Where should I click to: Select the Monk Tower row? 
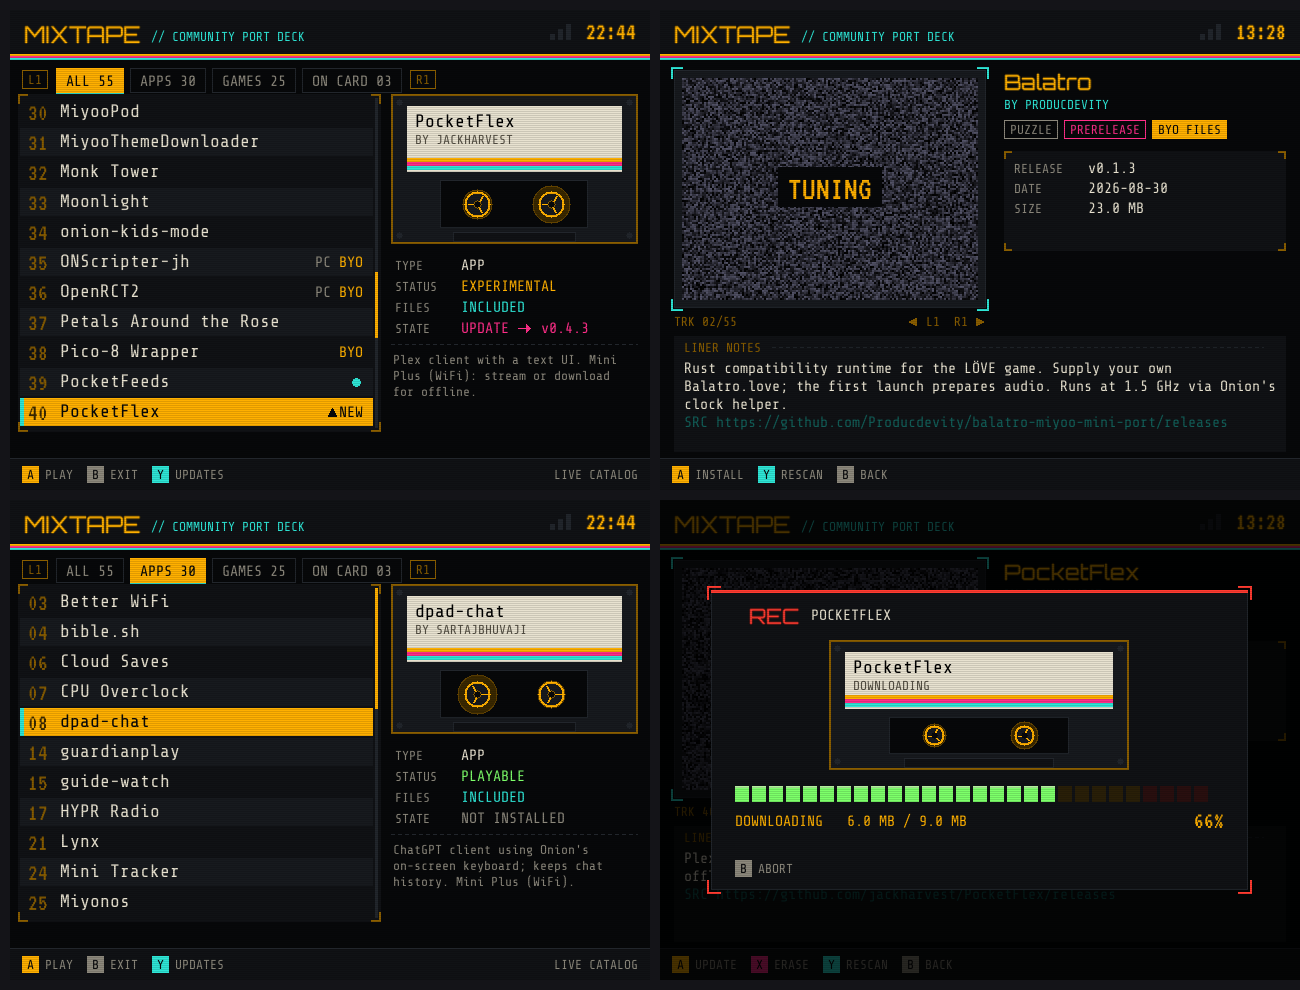point(197,172)
